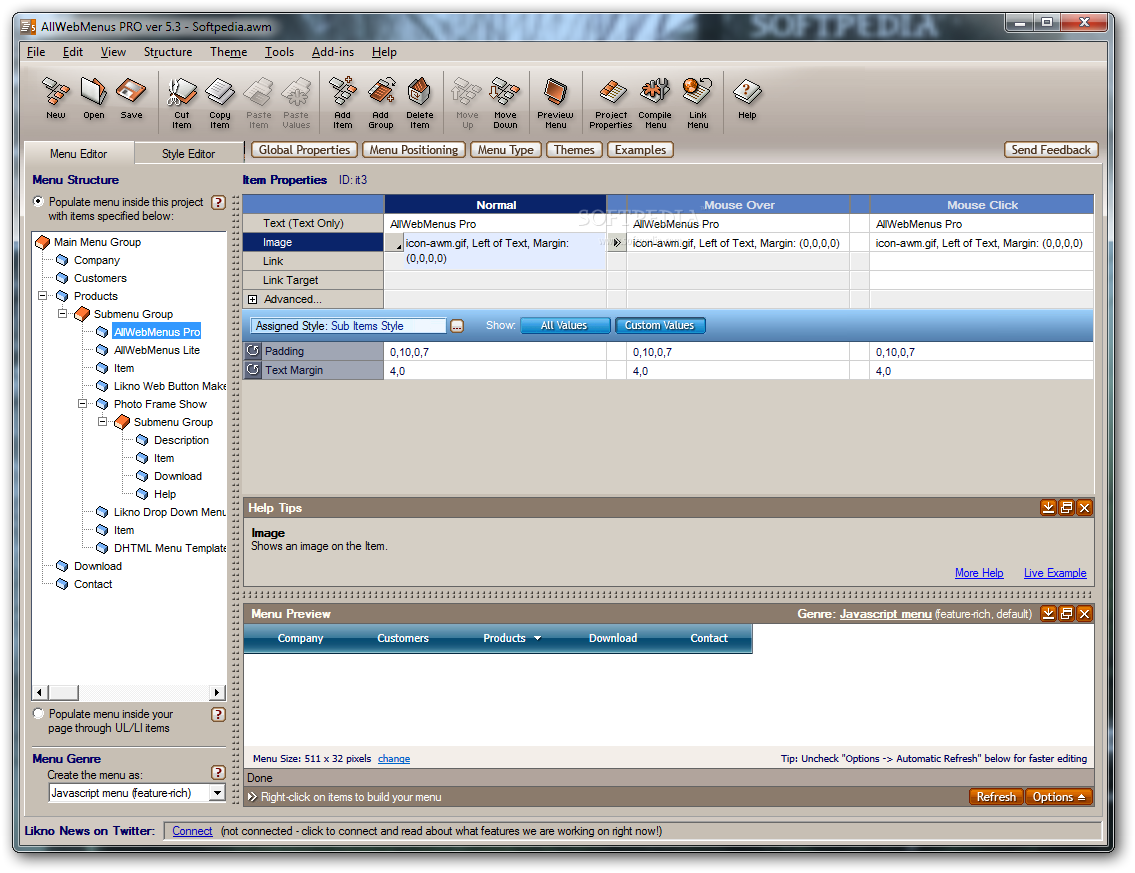This screenshot has width=1135, height=873.
Task: Click the Custom Values button
Action: tap(659, 326)
